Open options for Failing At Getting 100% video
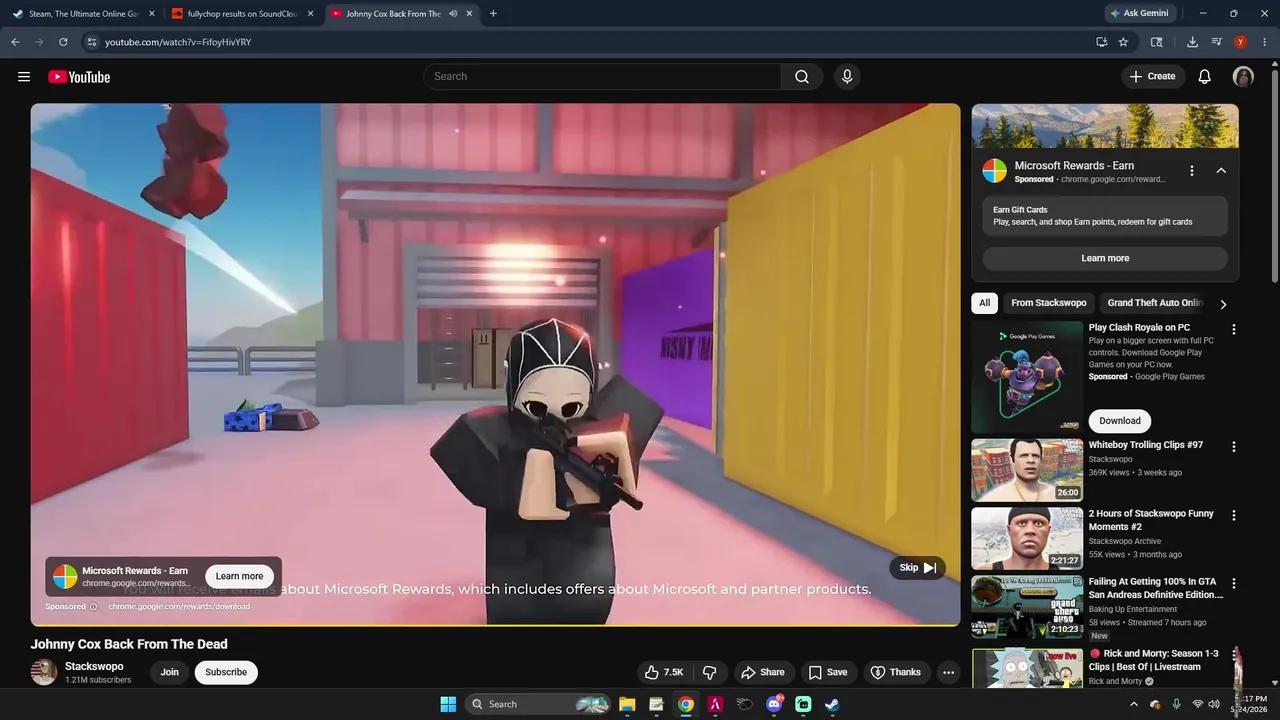The image size is (1280, 720). tap(1233, 583)
